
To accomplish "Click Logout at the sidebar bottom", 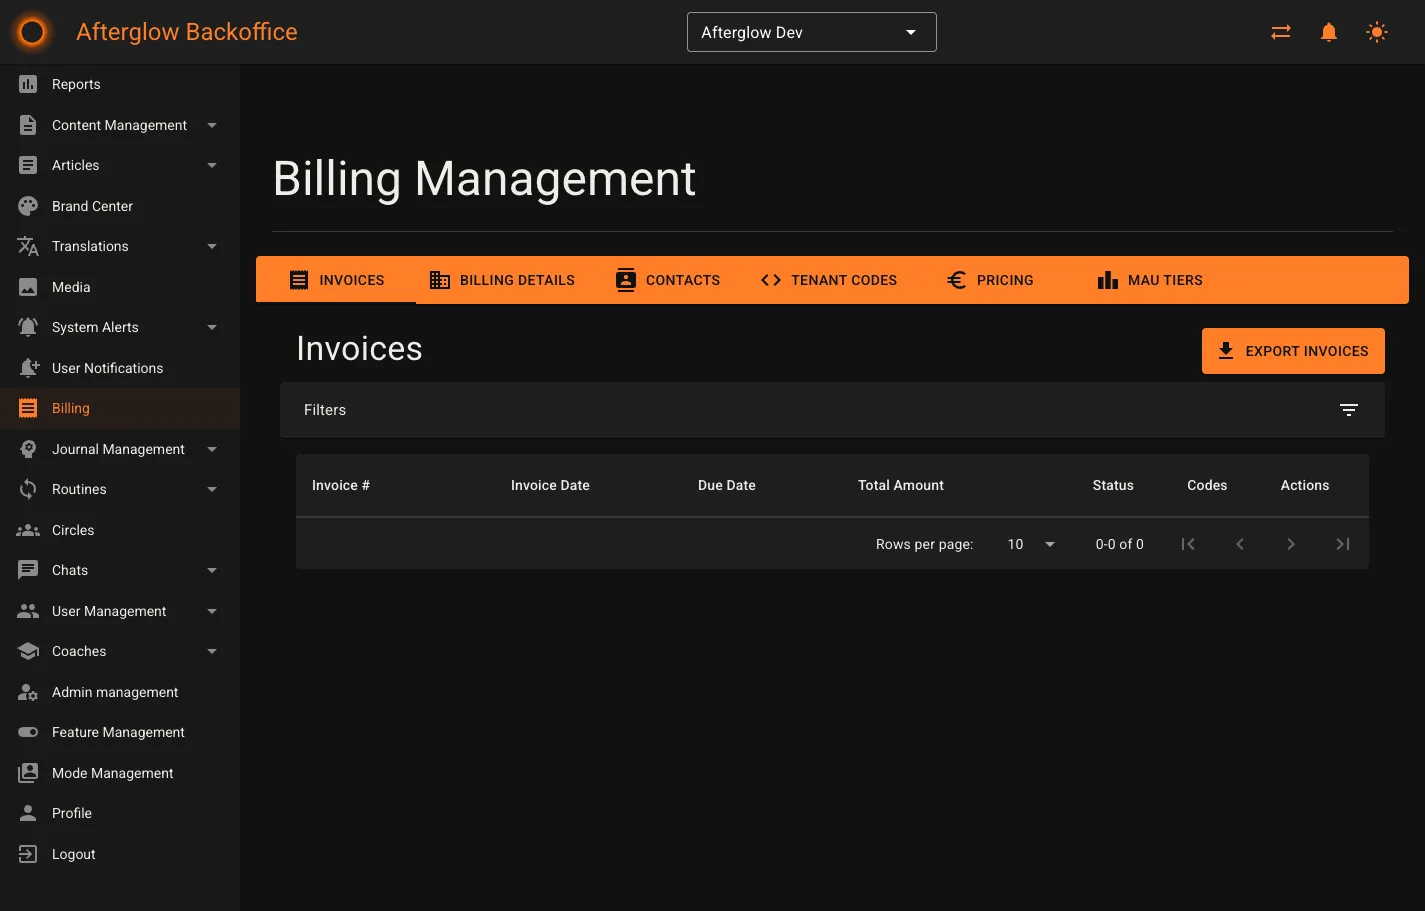I will [73, 854].
